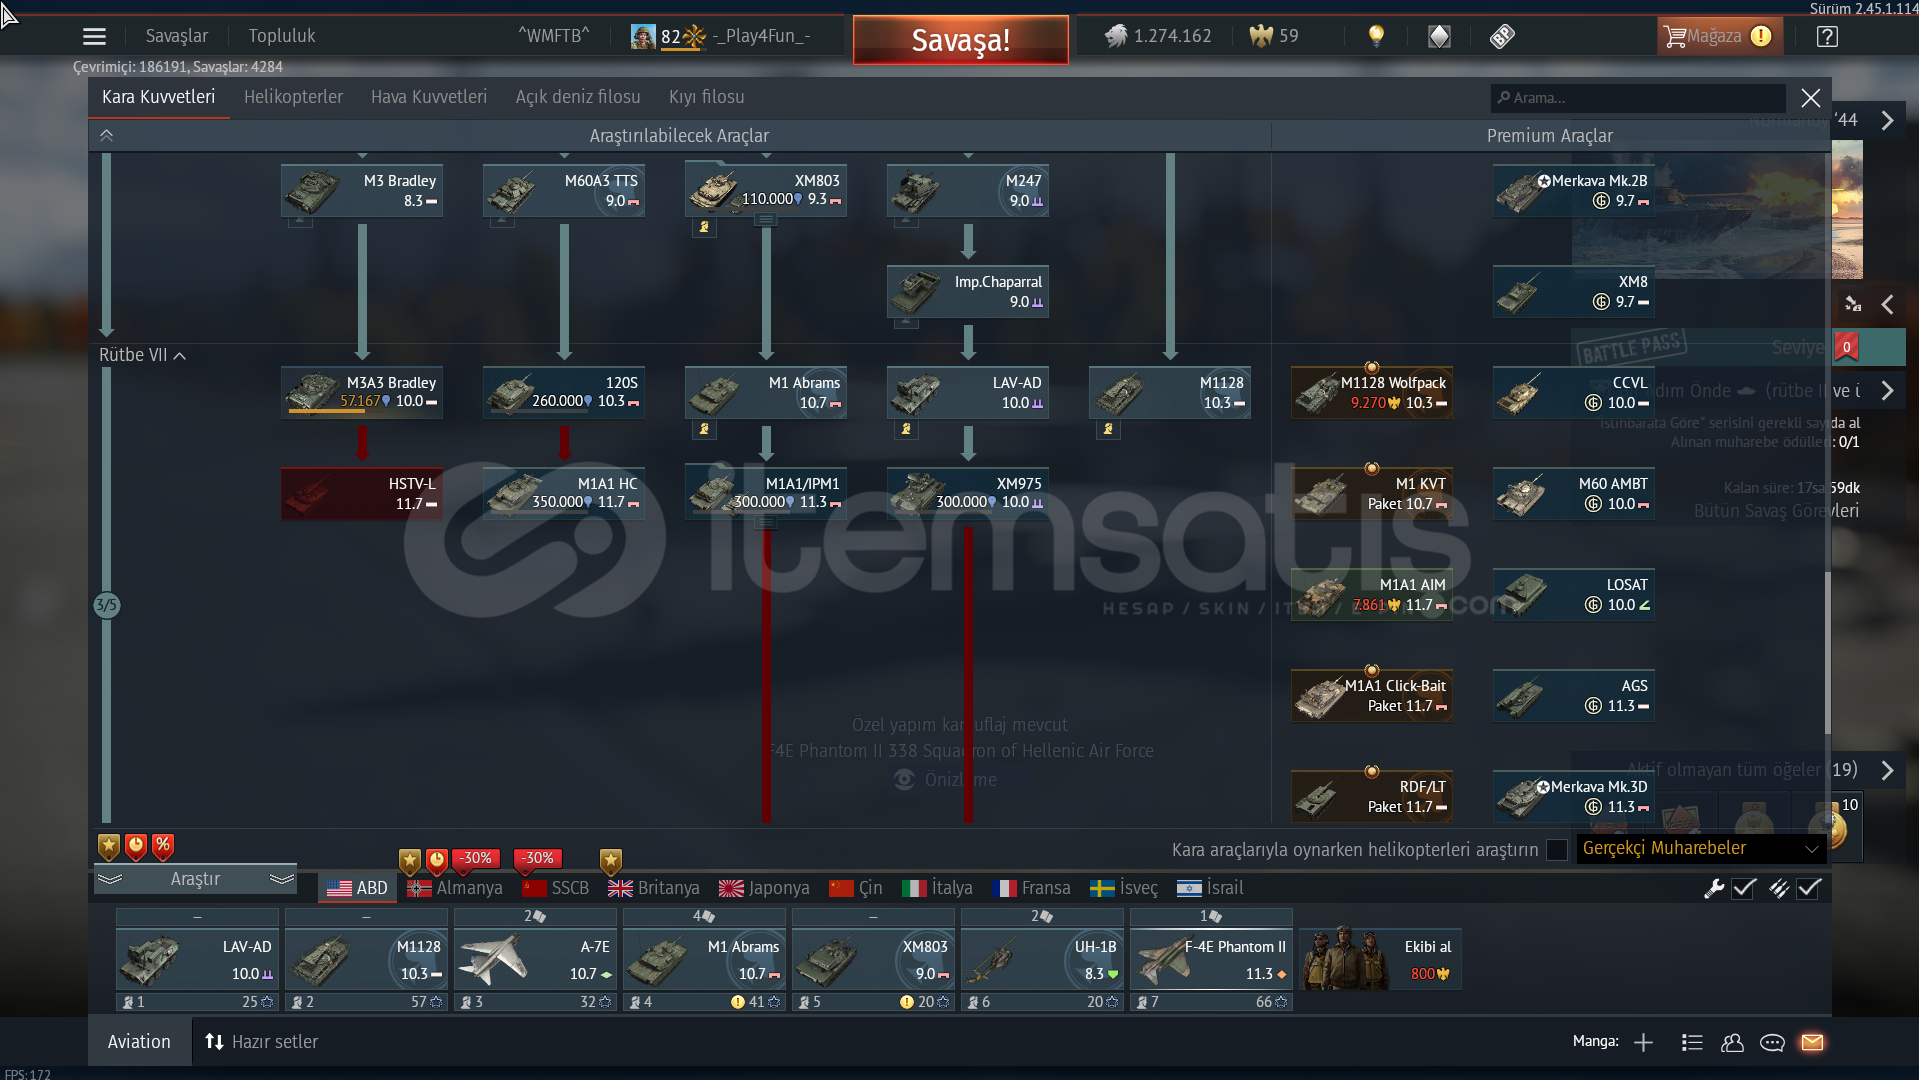Click the Arama search field

1639,98
